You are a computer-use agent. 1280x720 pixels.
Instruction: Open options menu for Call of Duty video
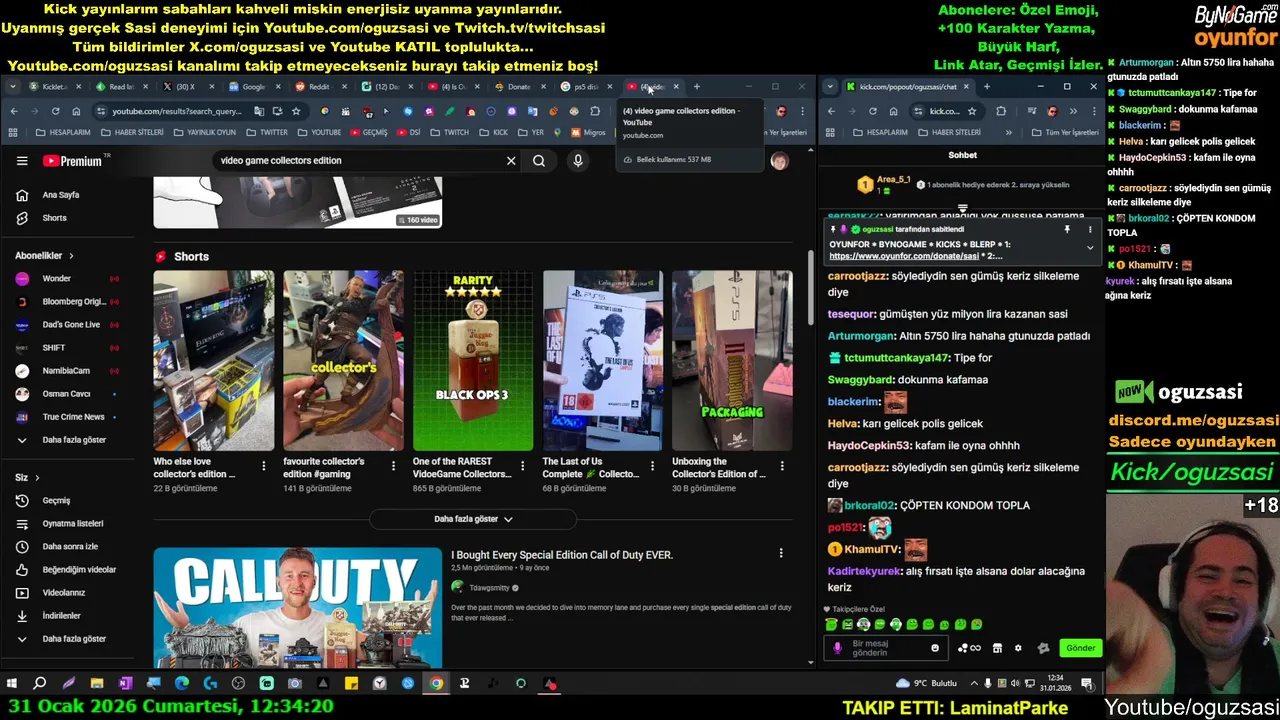pyautogui.click(x=781, y=553)
